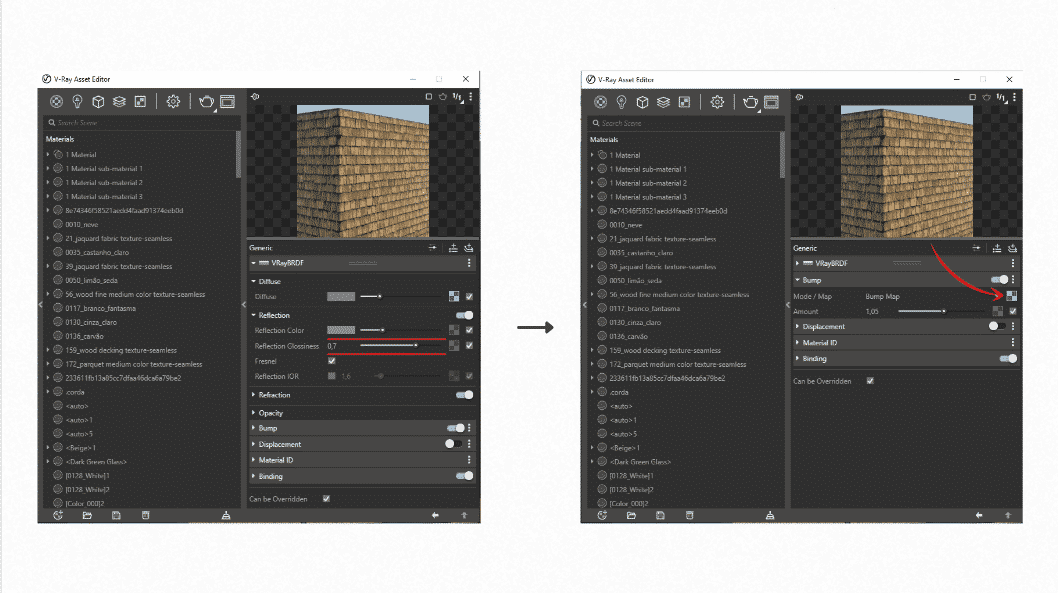The height and width of the screenshot is (593, 1058).
Task: Toggle the Fresnel checkbox
Action: (x=332, y=361)
